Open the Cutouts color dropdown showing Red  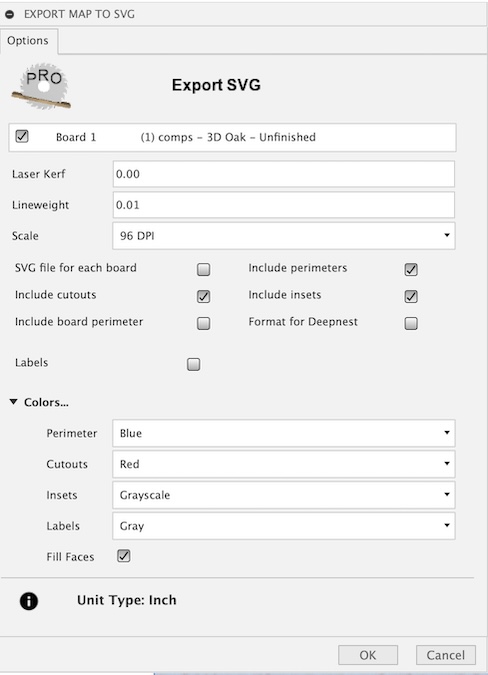[x=284, y=464]
